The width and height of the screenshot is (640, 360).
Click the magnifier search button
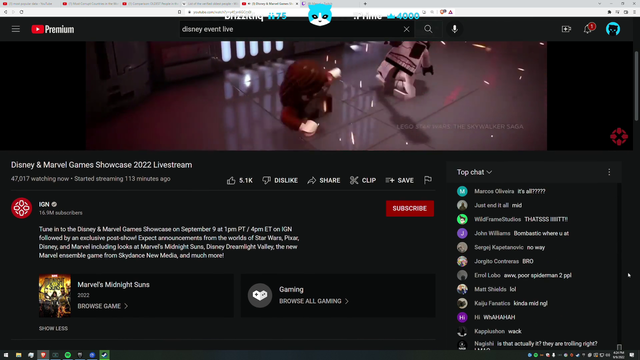[x=428, y=29]
